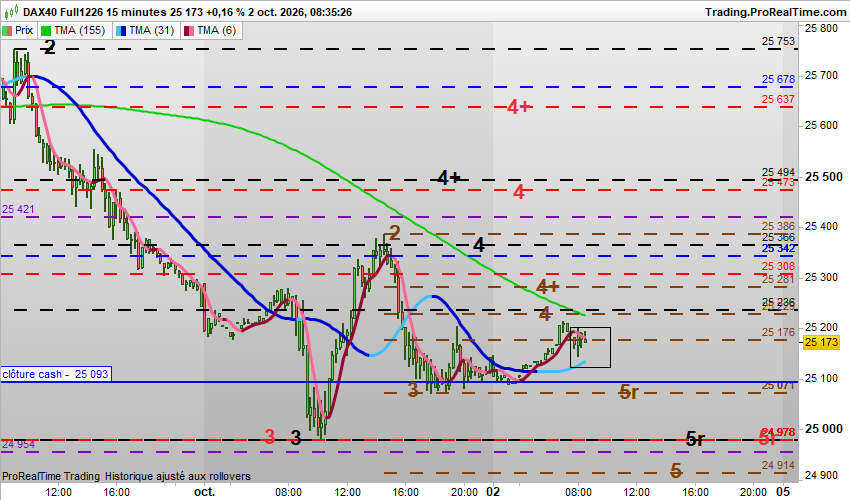This screenshot has height=500, width=850.
Task: Click the red 4+ wave label
Action: coord(519,107)
